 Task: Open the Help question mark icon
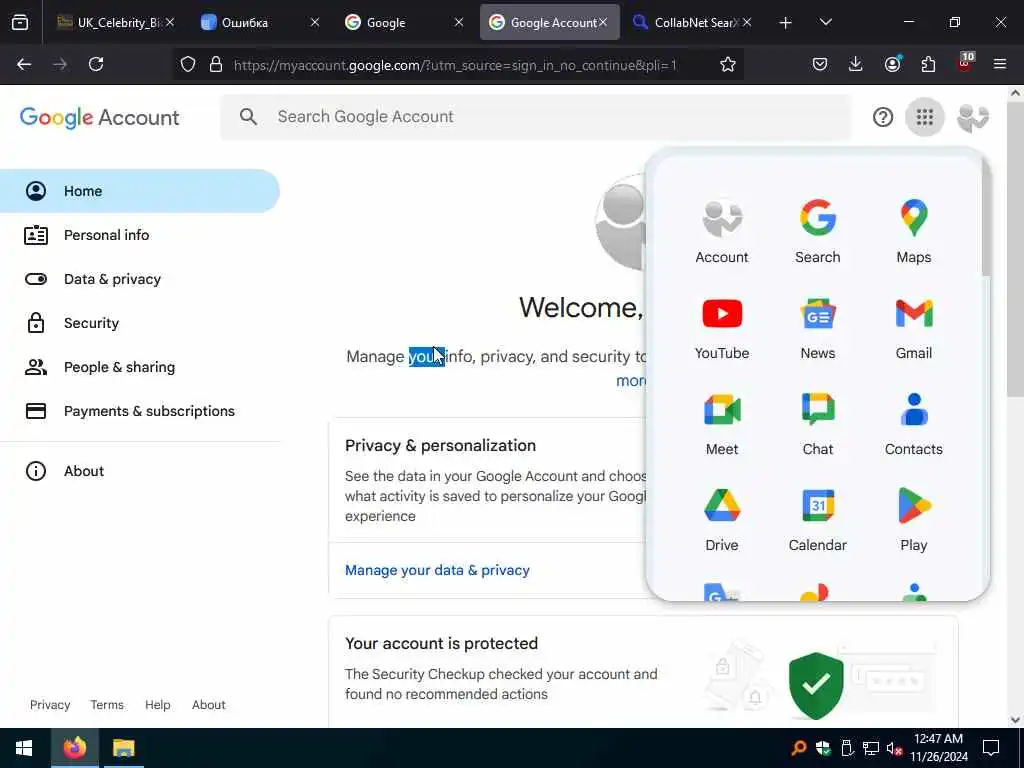[882, 117]
